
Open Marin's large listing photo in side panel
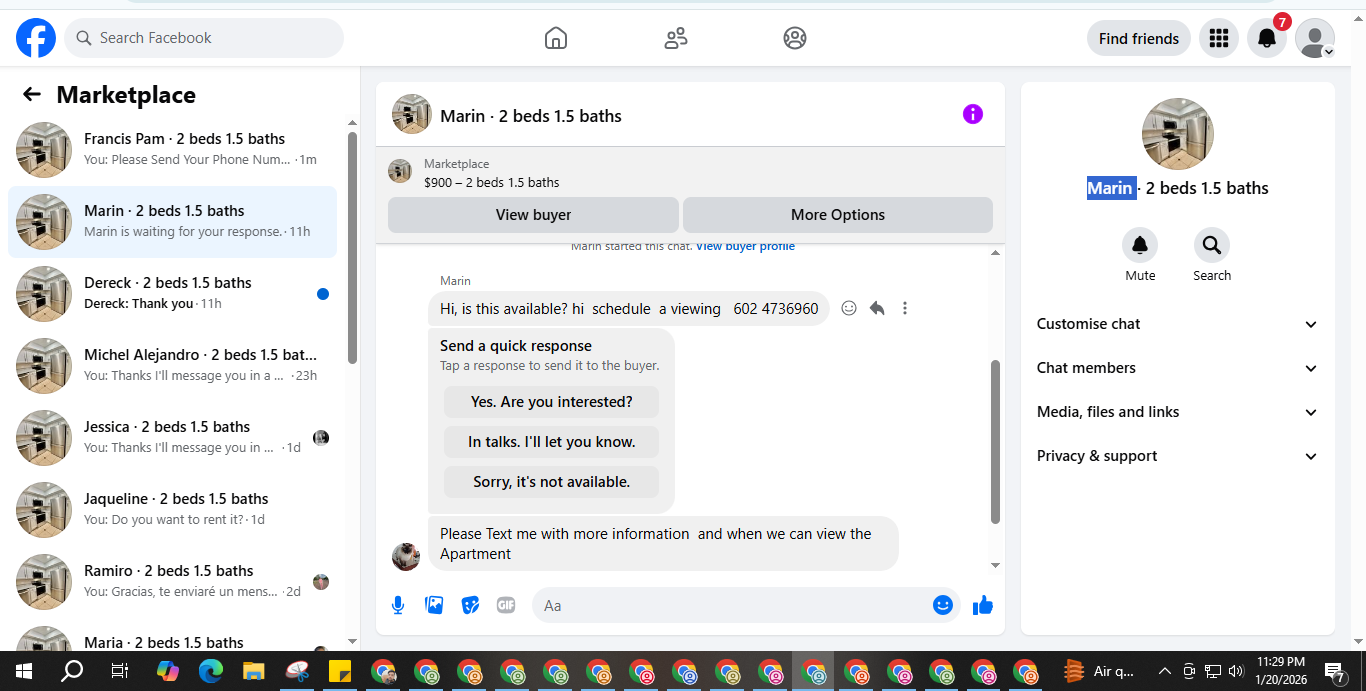coord(1178,134)
